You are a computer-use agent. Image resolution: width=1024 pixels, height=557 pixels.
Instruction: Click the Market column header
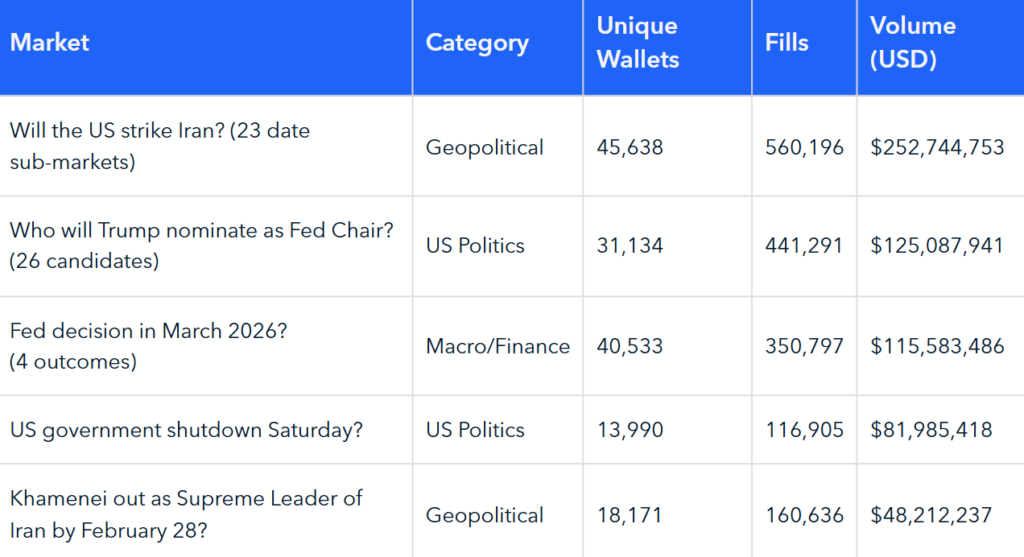tap(50, 43)
